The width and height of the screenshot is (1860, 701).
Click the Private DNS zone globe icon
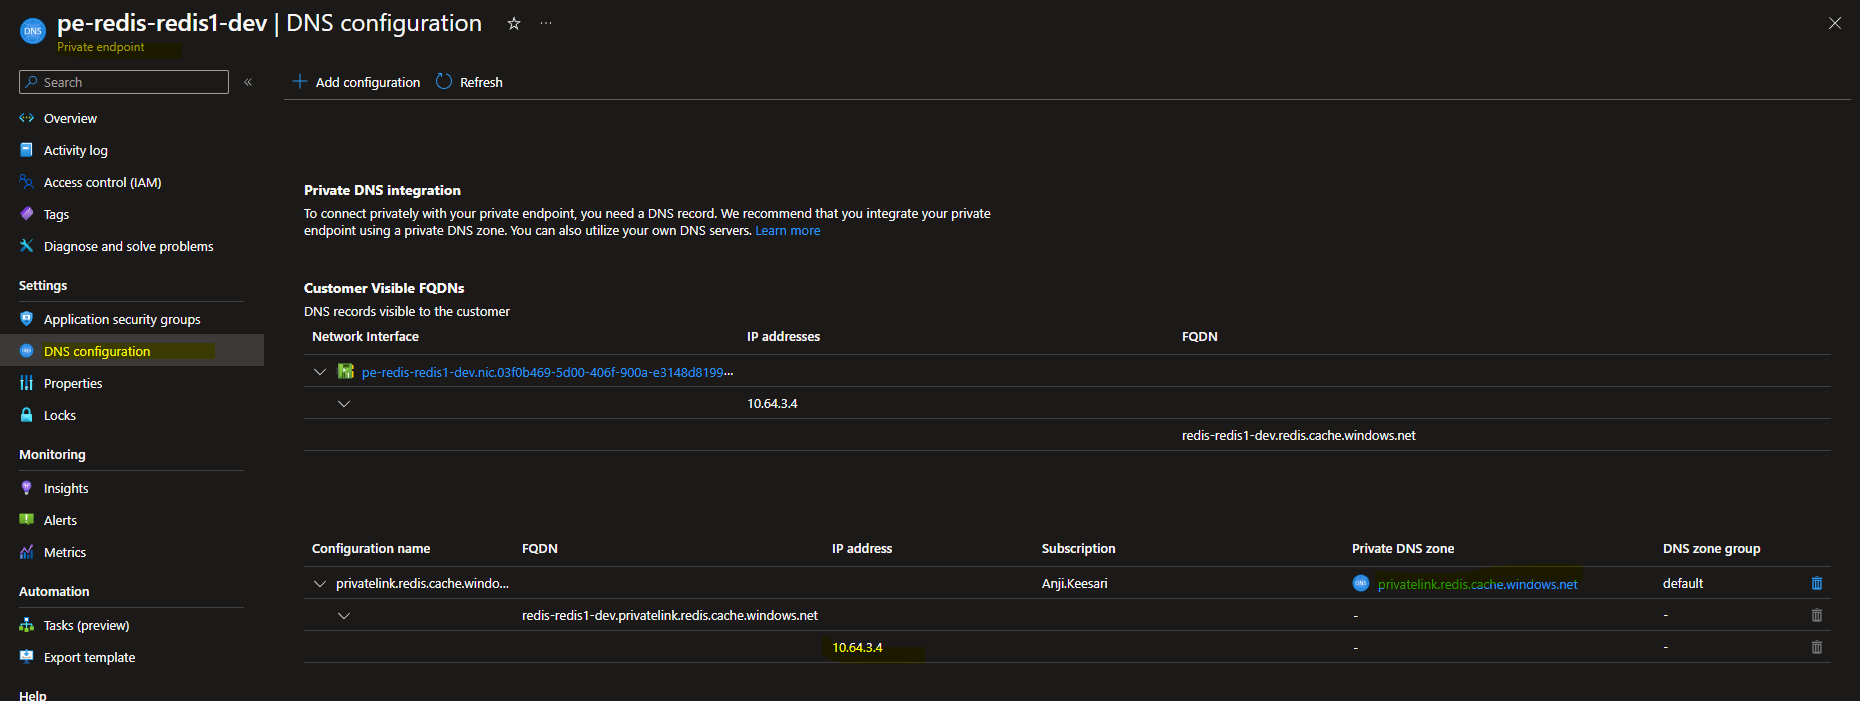1361,583
